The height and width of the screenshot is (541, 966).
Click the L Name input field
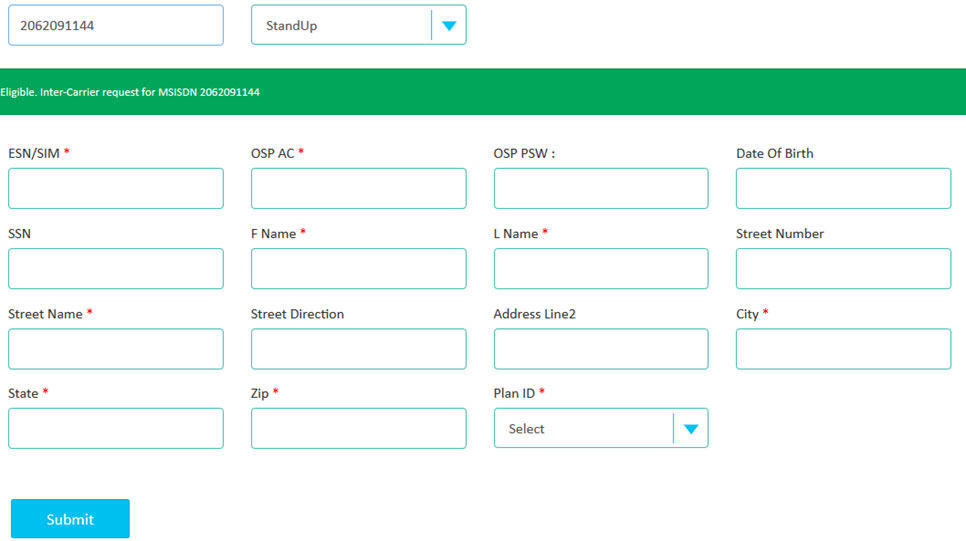point(601,269)
